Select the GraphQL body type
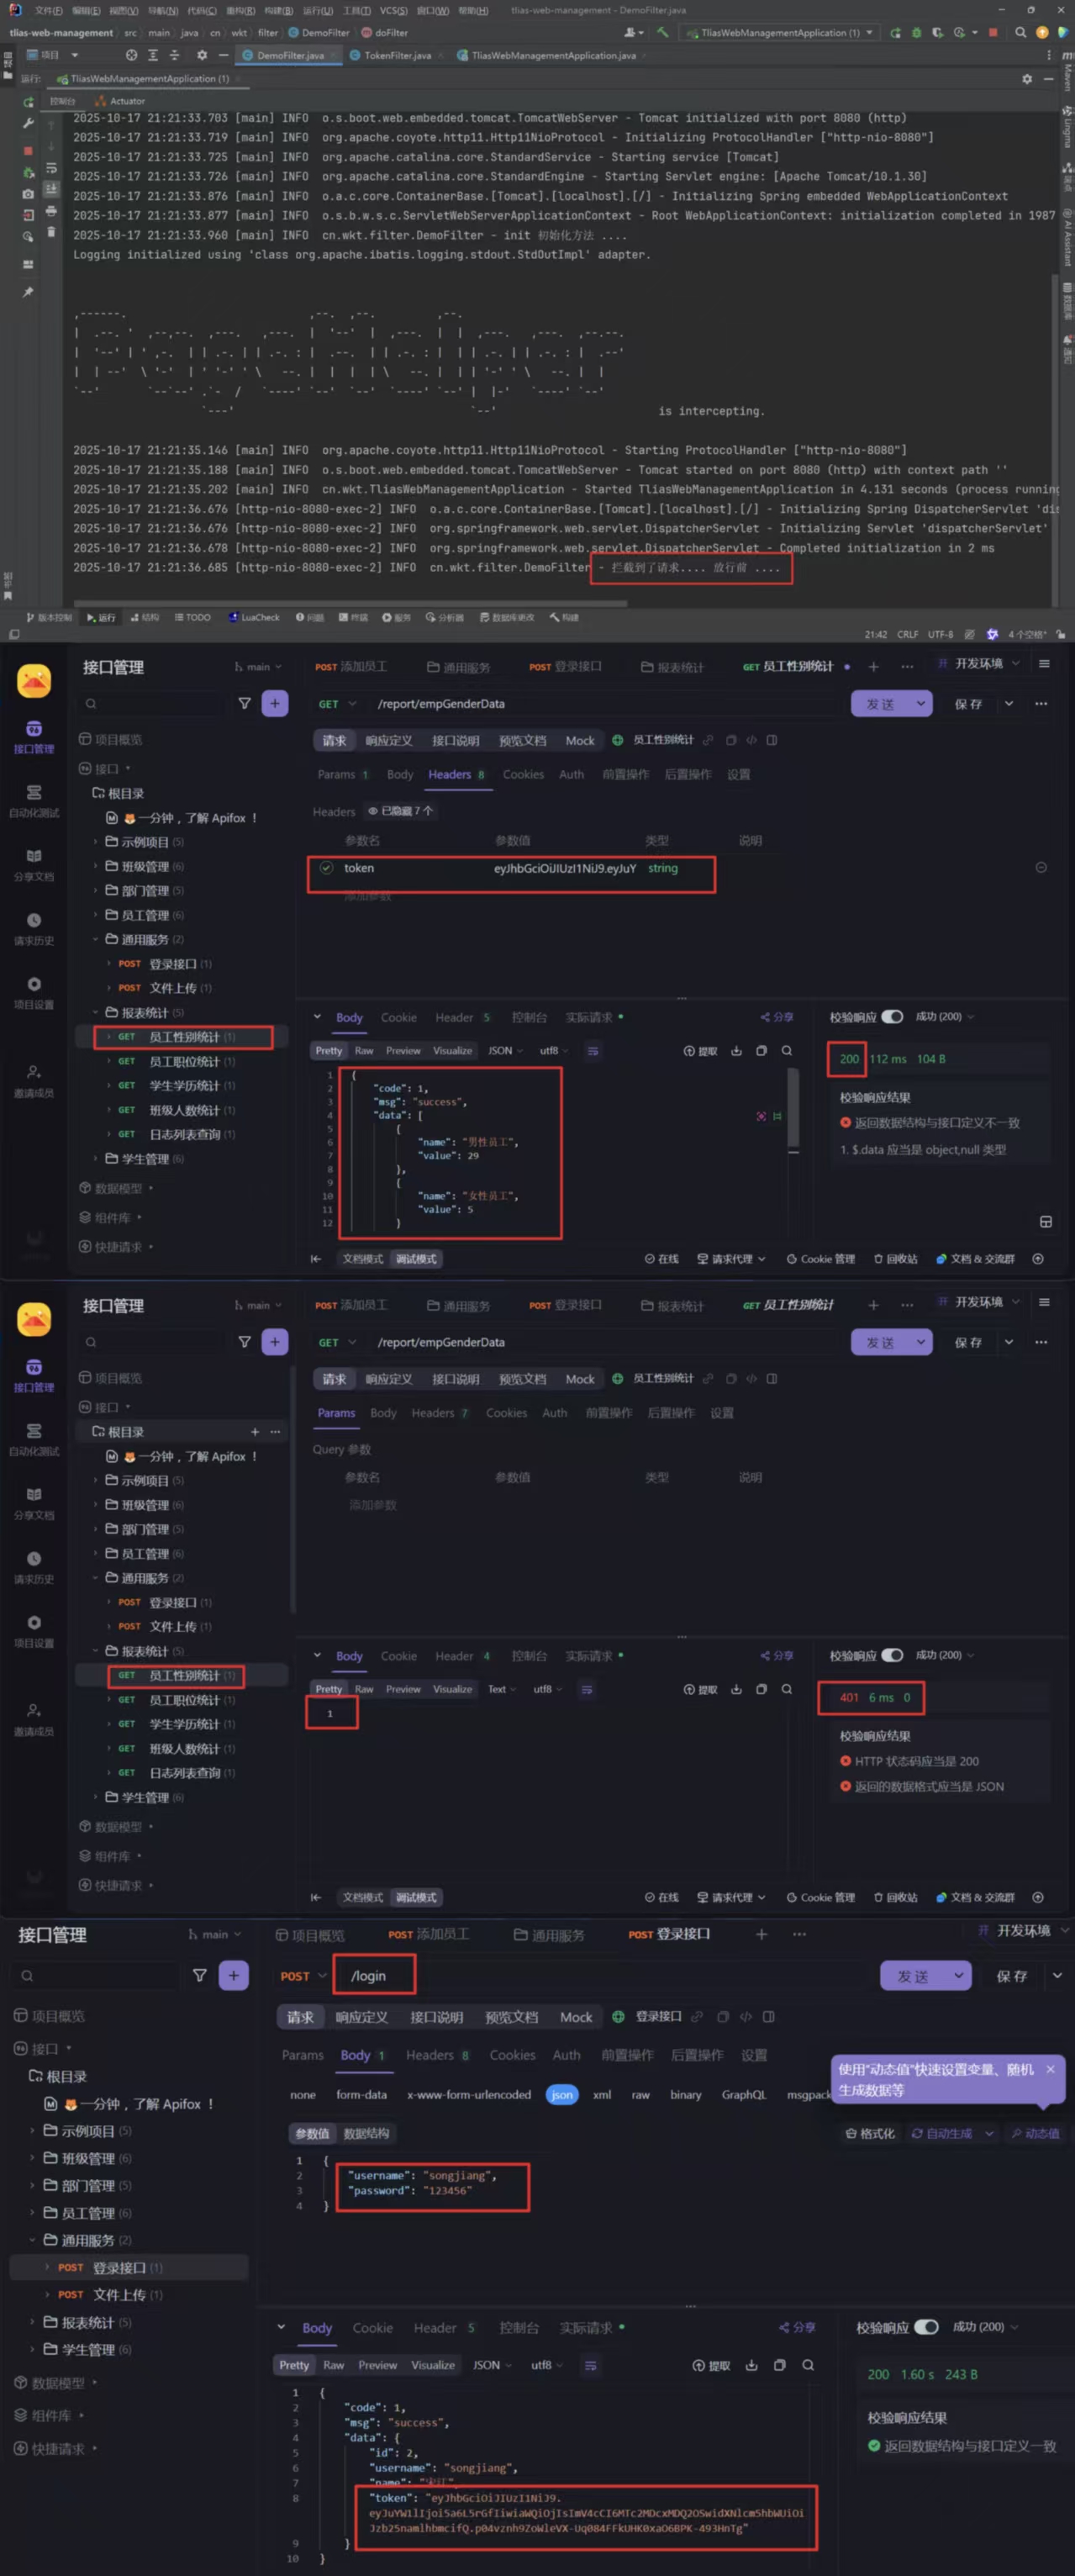 744,2094
